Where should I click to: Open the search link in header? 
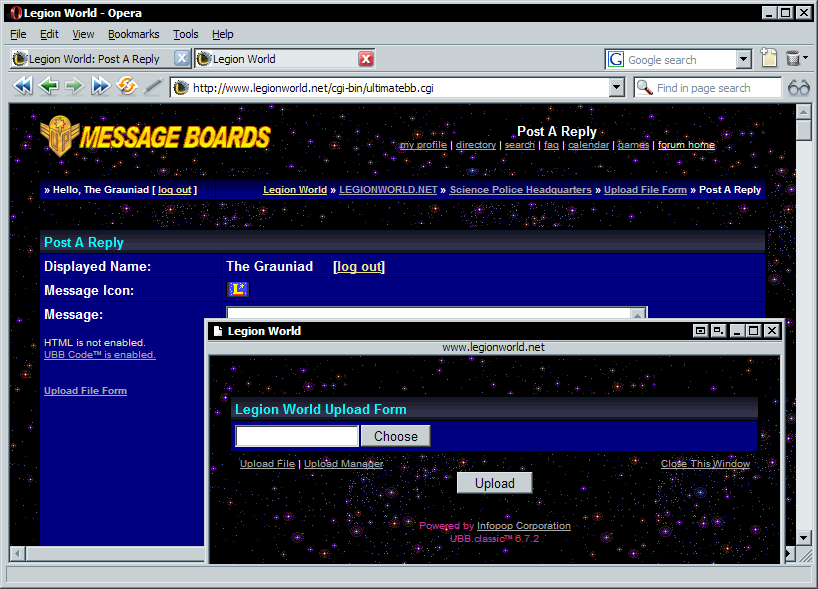(x=520, y=145)
